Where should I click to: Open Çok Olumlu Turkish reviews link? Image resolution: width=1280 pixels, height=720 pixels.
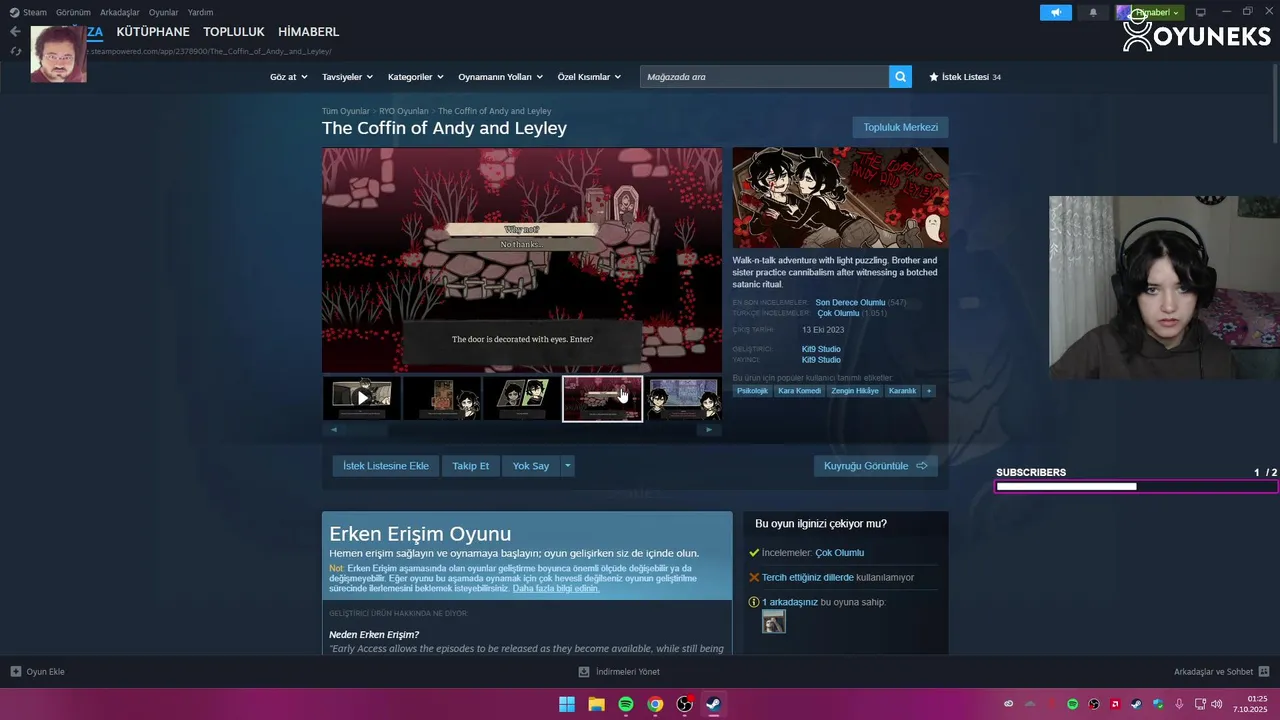click(838, 313)
